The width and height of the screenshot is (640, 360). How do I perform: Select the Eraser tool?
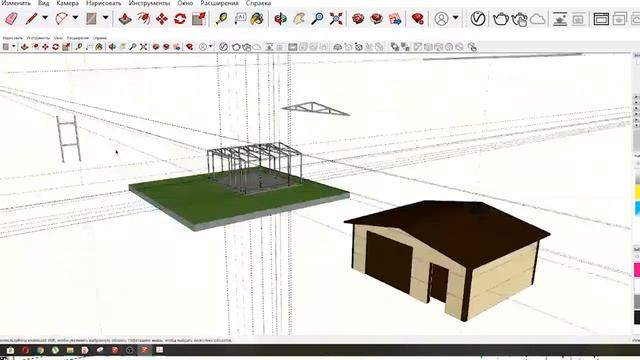[11, 19]
